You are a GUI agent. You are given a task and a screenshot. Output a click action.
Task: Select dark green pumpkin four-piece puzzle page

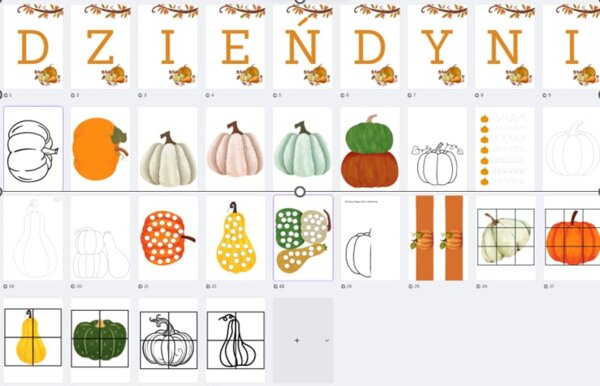(x=101, y=340)
